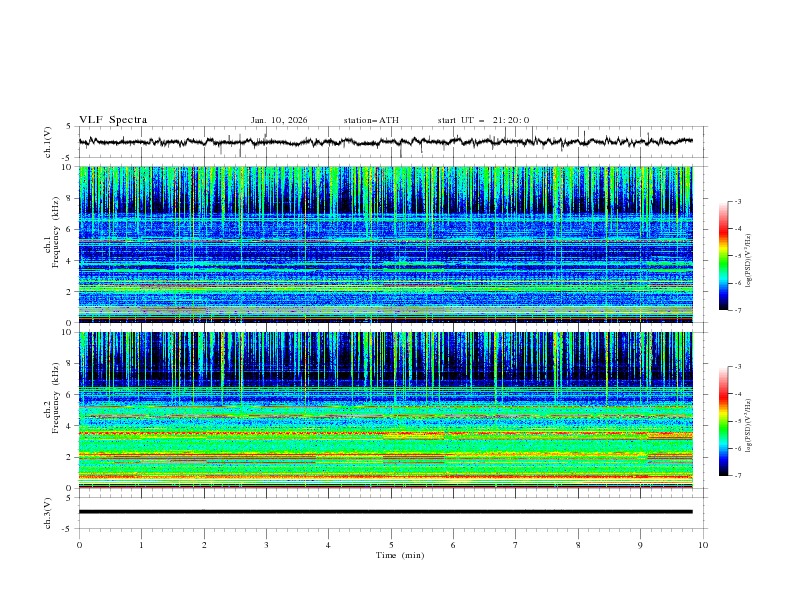Click the 10 minute tick on time axis
Image resolution: width=792 pixels, height=612 pixels.
[x=703, y=544]
